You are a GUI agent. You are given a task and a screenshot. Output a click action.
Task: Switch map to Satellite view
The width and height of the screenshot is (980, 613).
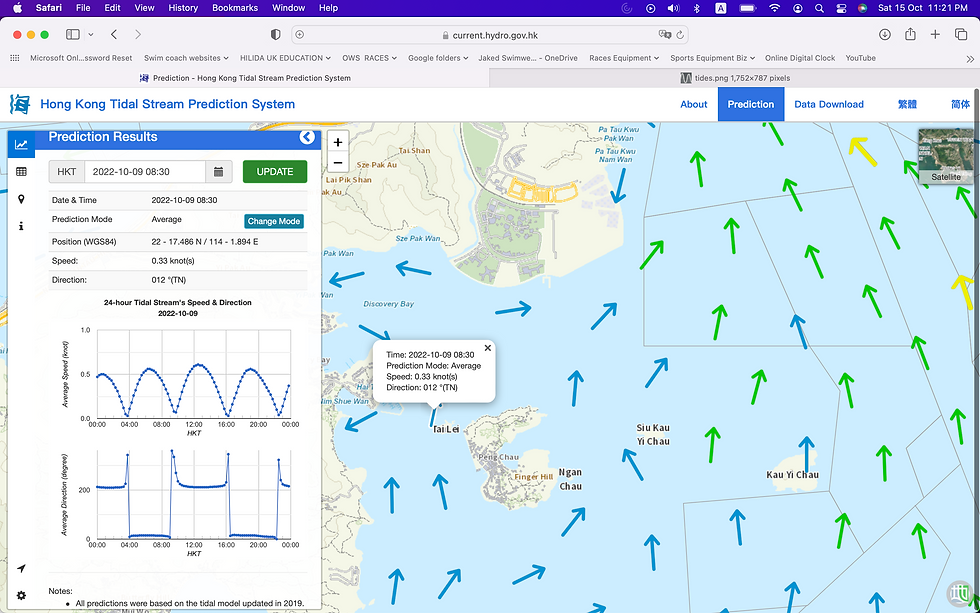coord(946,157)
